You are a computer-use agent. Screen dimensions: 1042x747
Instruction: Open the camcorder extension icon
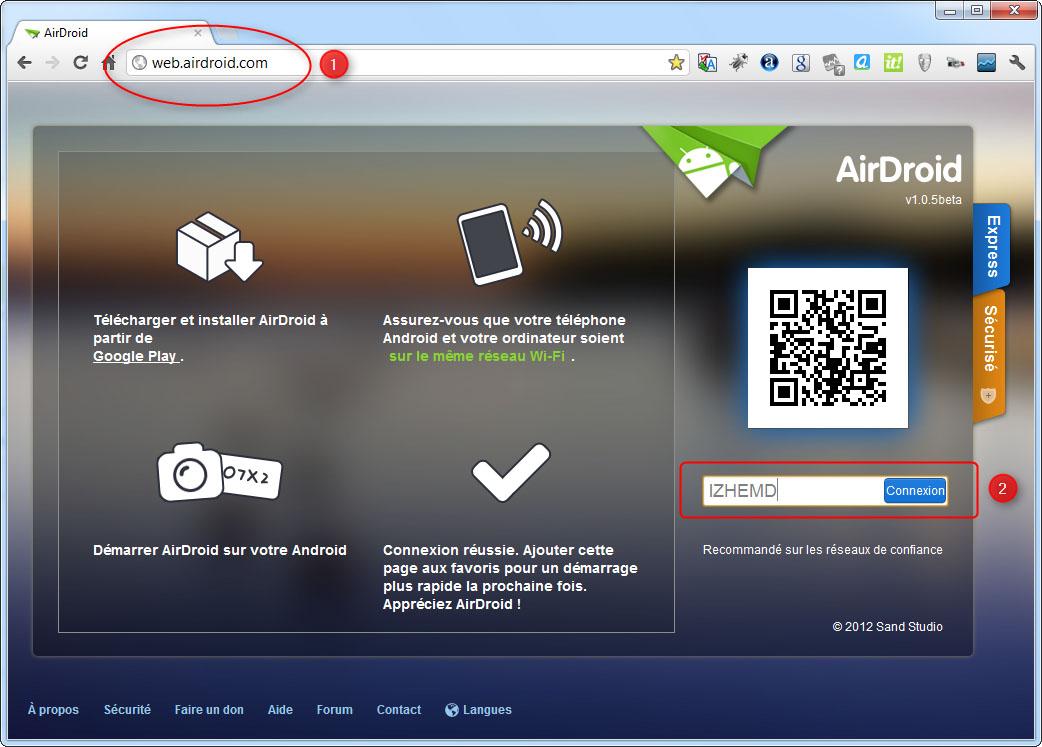tap(955, 62)
